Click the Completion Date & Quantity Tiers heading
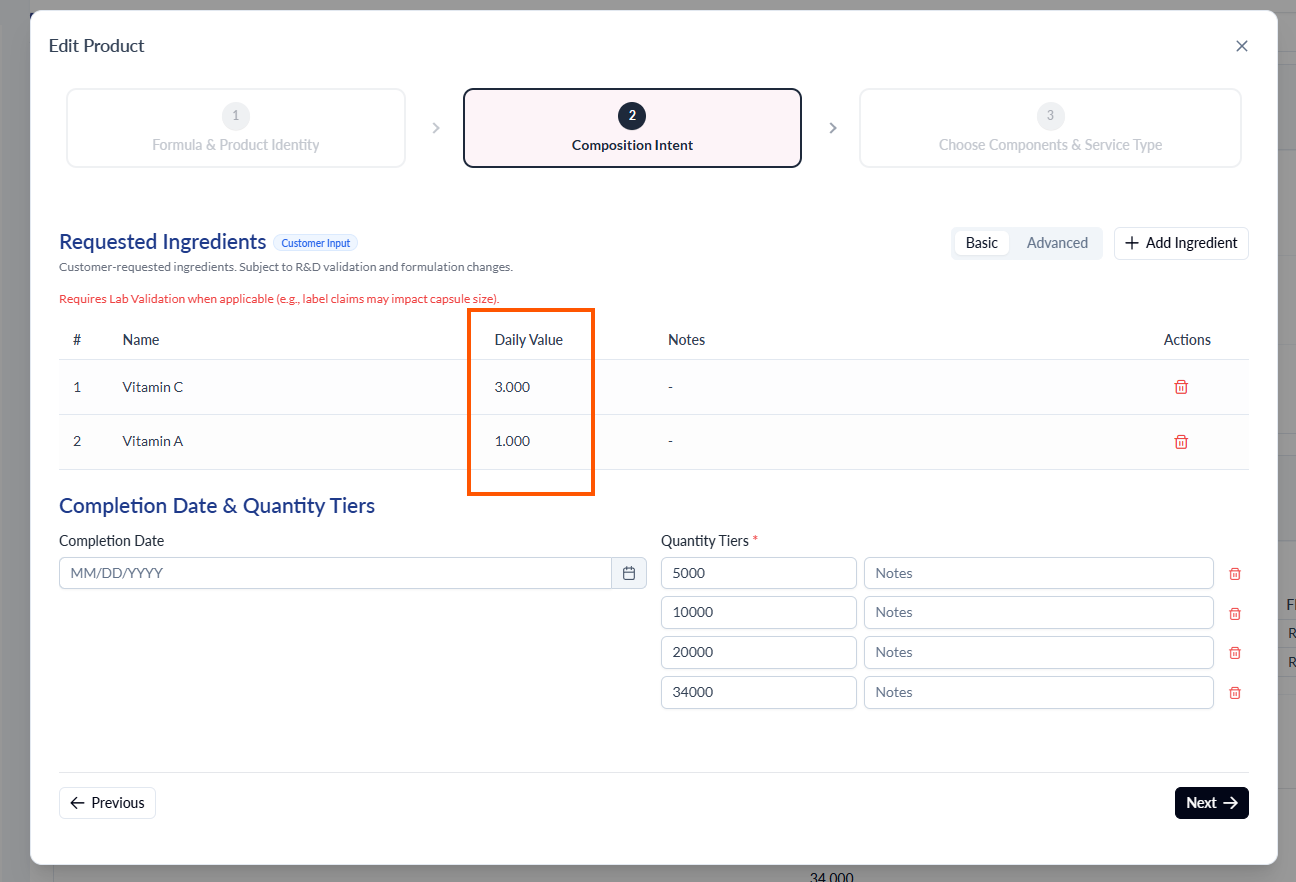The width and height of the screenshot is (1296, 882). [217, 506]
